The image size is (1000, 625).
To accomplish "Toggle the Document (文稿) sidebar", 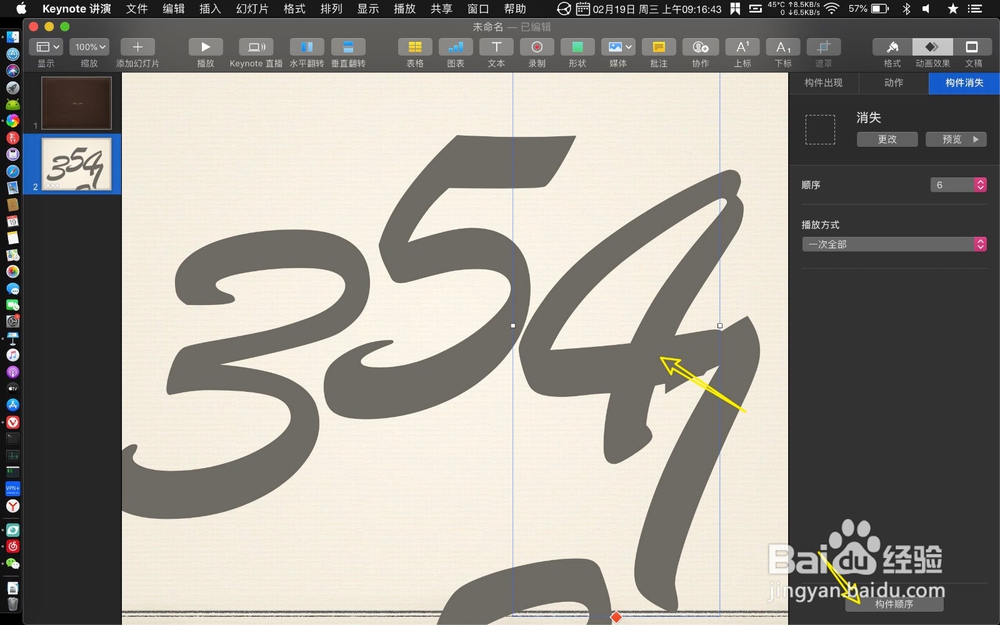I will 972,46.
